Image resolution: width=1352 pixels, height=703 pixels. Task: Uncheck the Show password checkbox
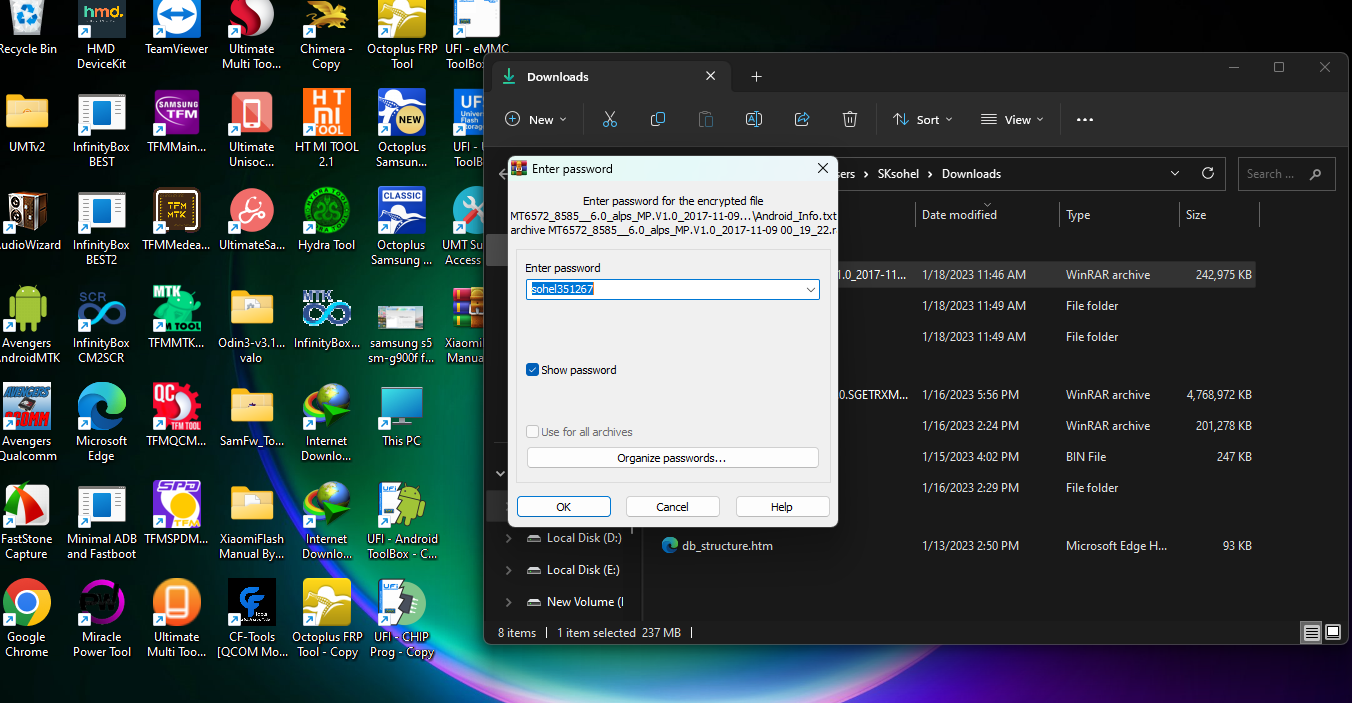pyautogui.click(x=533, y=370)
